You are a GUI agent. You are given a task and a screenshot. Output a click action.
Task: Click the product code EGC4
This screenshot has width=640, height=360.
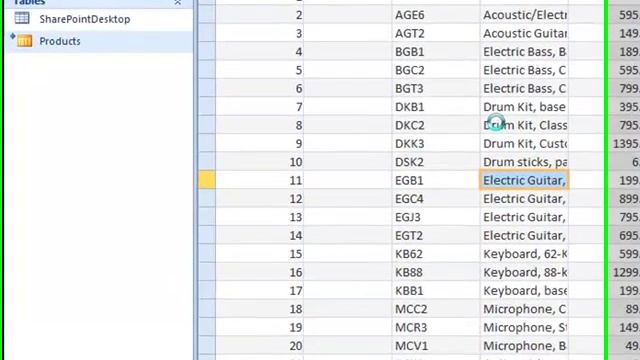click(x=409, y=199)
